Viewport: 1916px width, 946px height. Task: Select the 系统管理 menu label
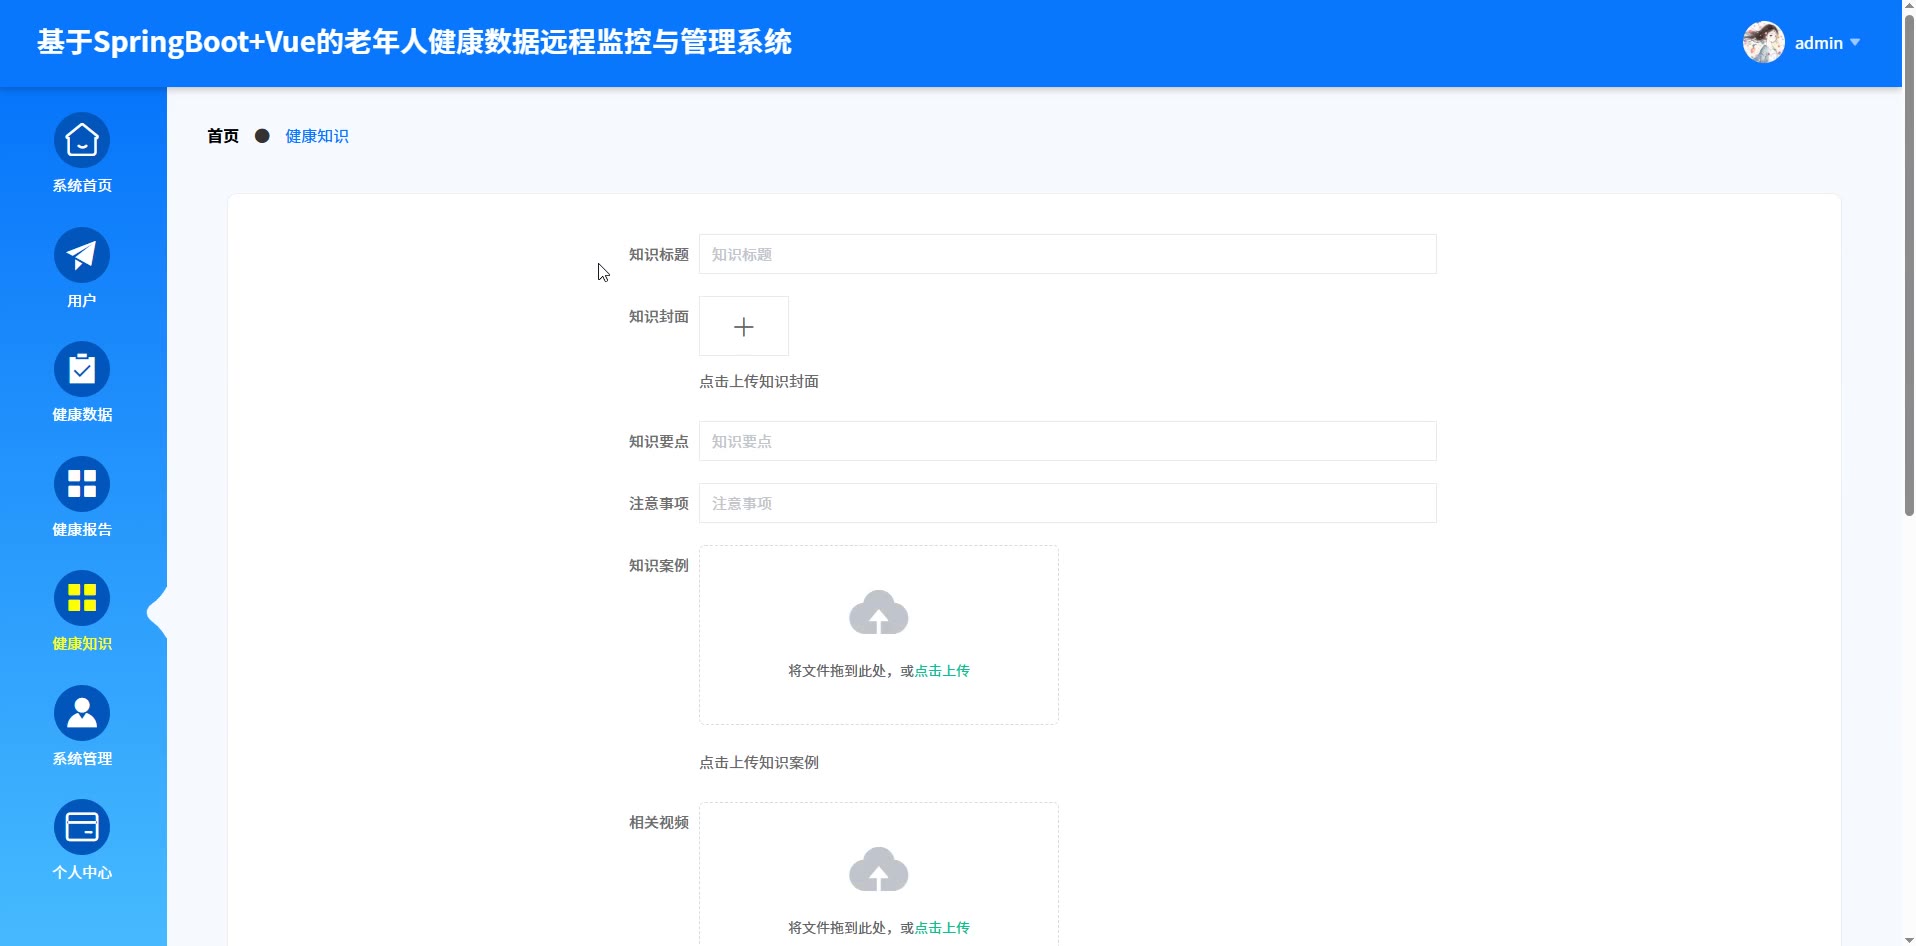[x=82, y=759]
